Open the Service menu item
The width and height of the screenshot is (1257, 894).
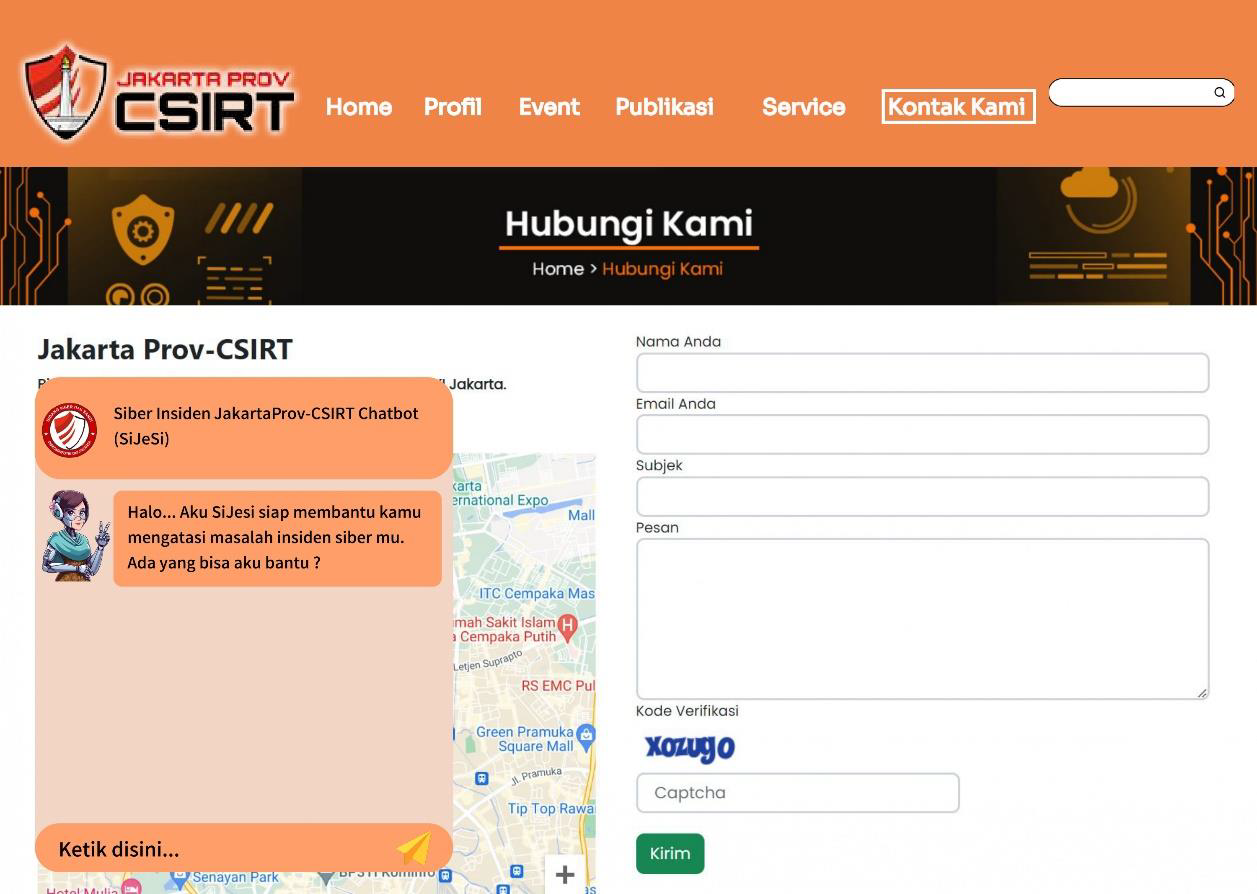[803, 107]
